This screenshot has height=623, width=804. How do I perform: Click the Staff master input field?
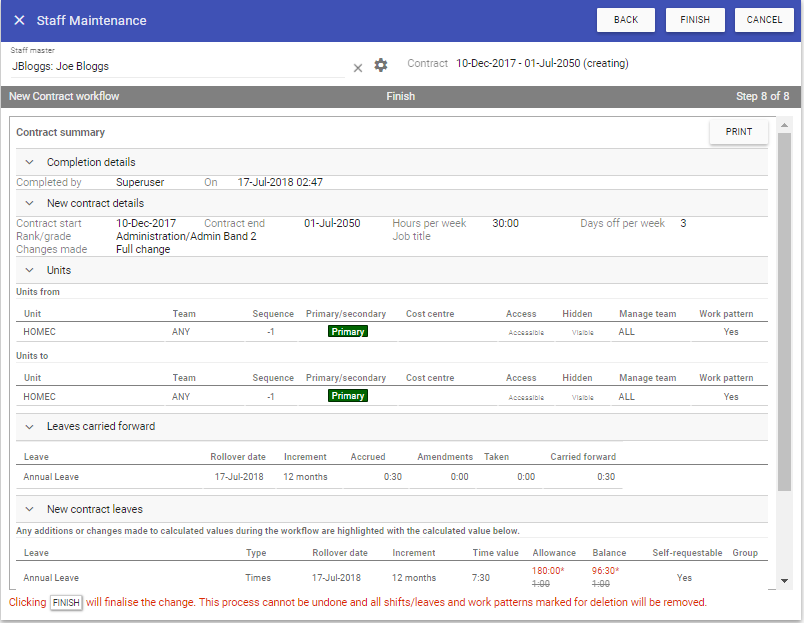180,66
